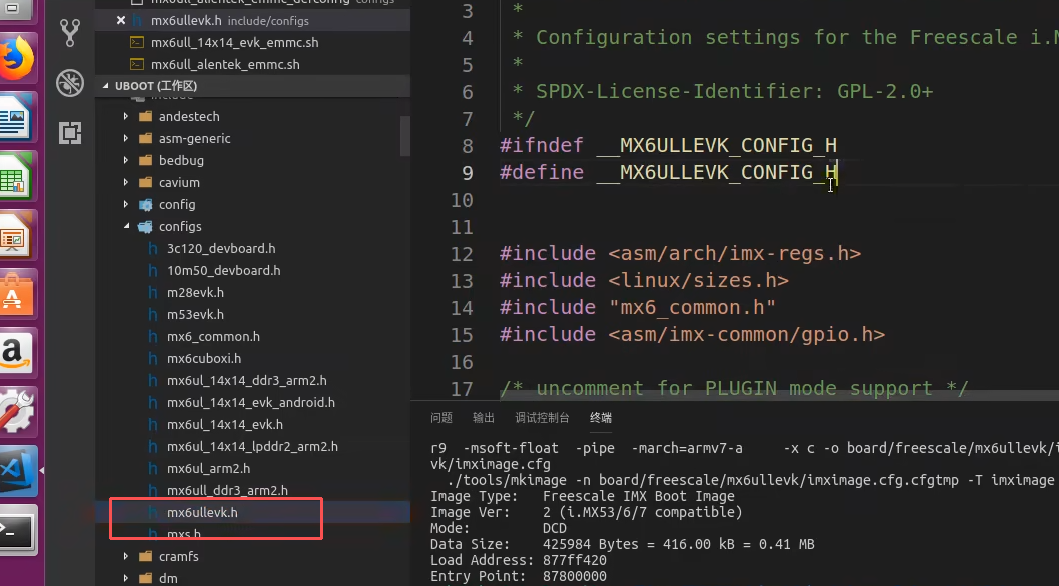1059x586 pixels.
Task: Click the SPDX-License-Identifier comment line
Action: 723,91
